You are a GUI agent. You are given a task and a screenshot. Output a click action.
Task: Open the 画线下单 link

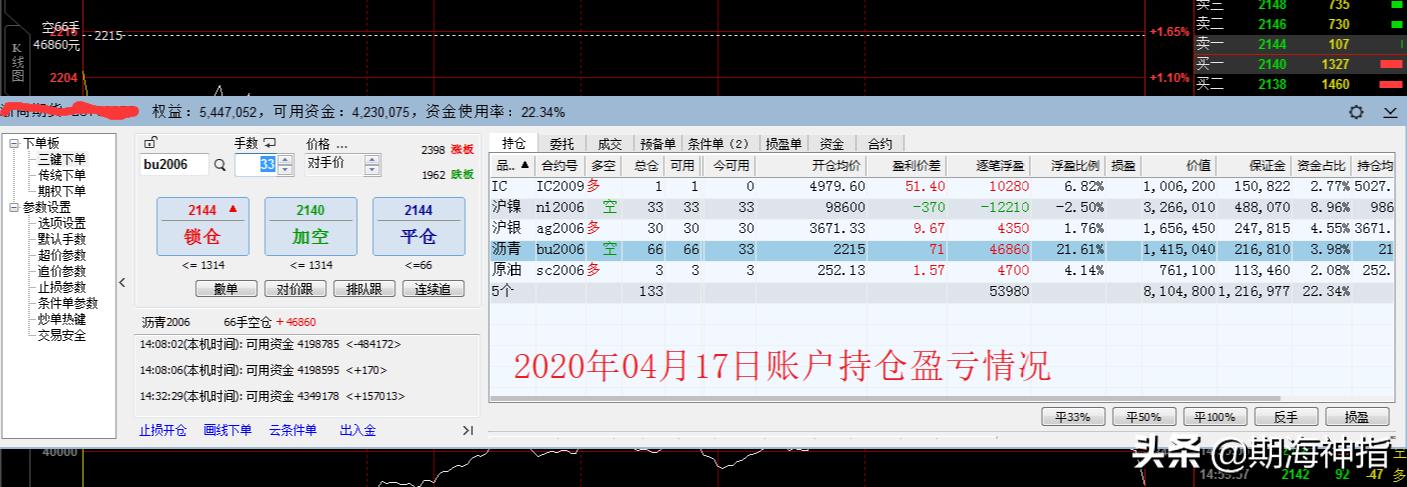click(227, 431)
